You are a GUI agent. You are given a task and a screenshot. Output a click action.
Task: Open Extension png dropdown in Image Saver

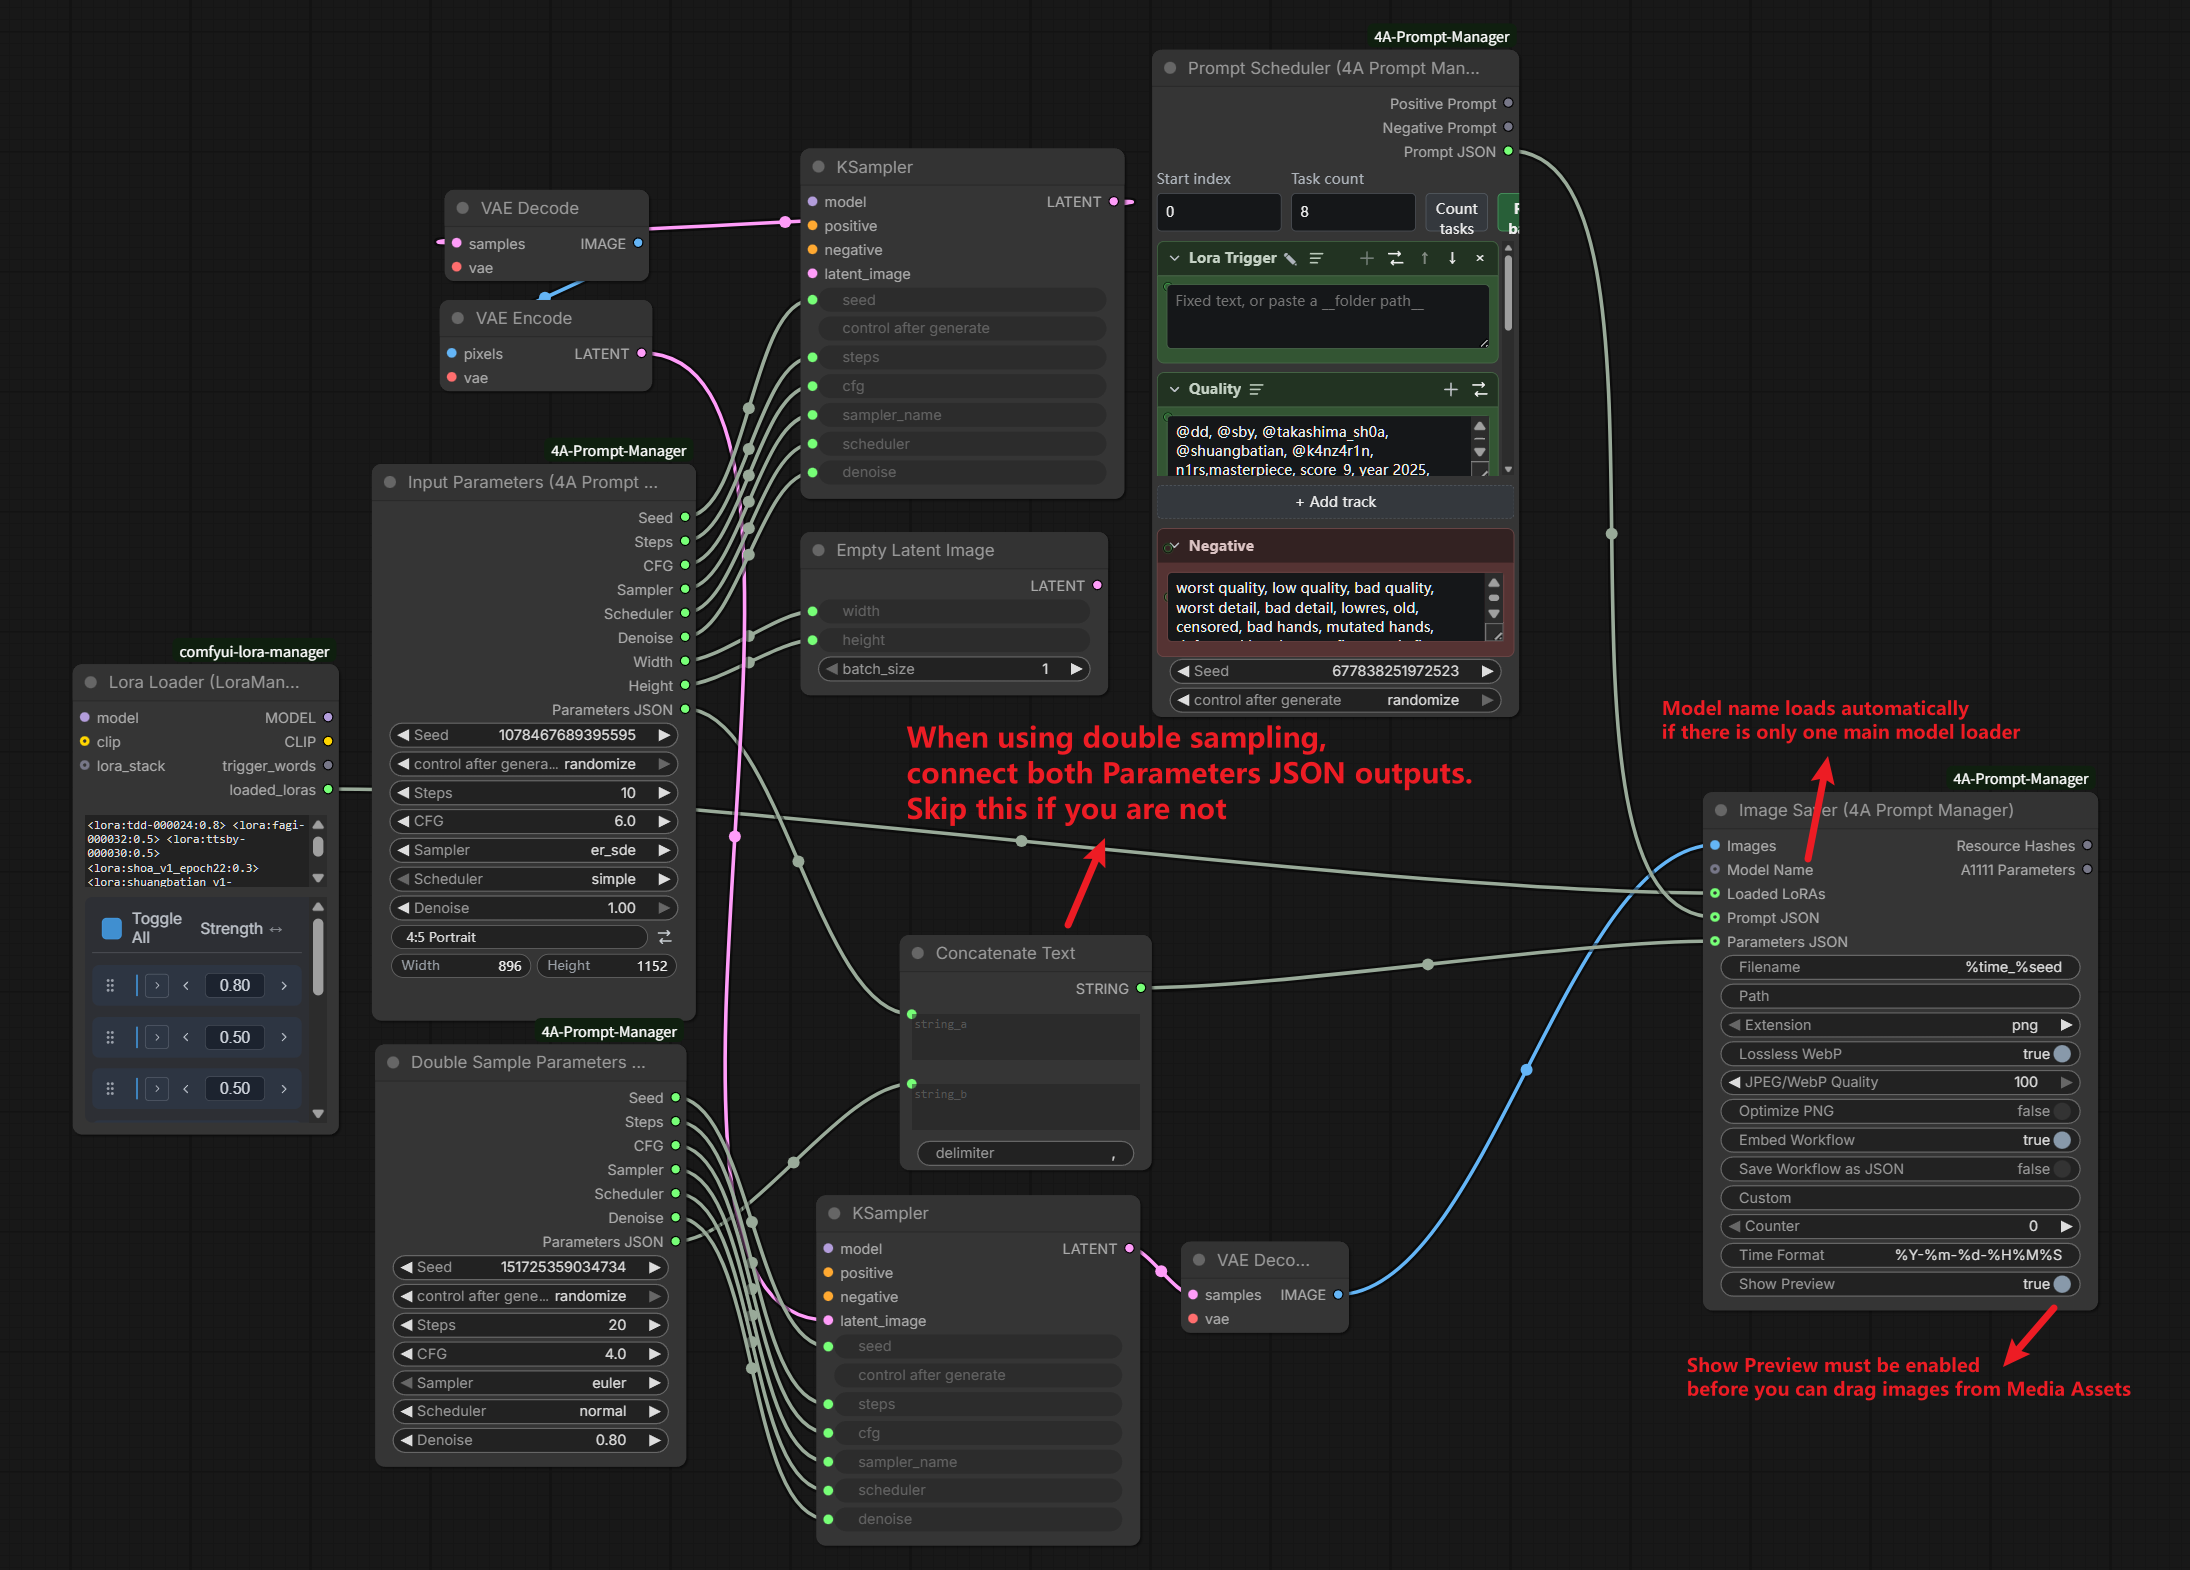(1900, 1025)
